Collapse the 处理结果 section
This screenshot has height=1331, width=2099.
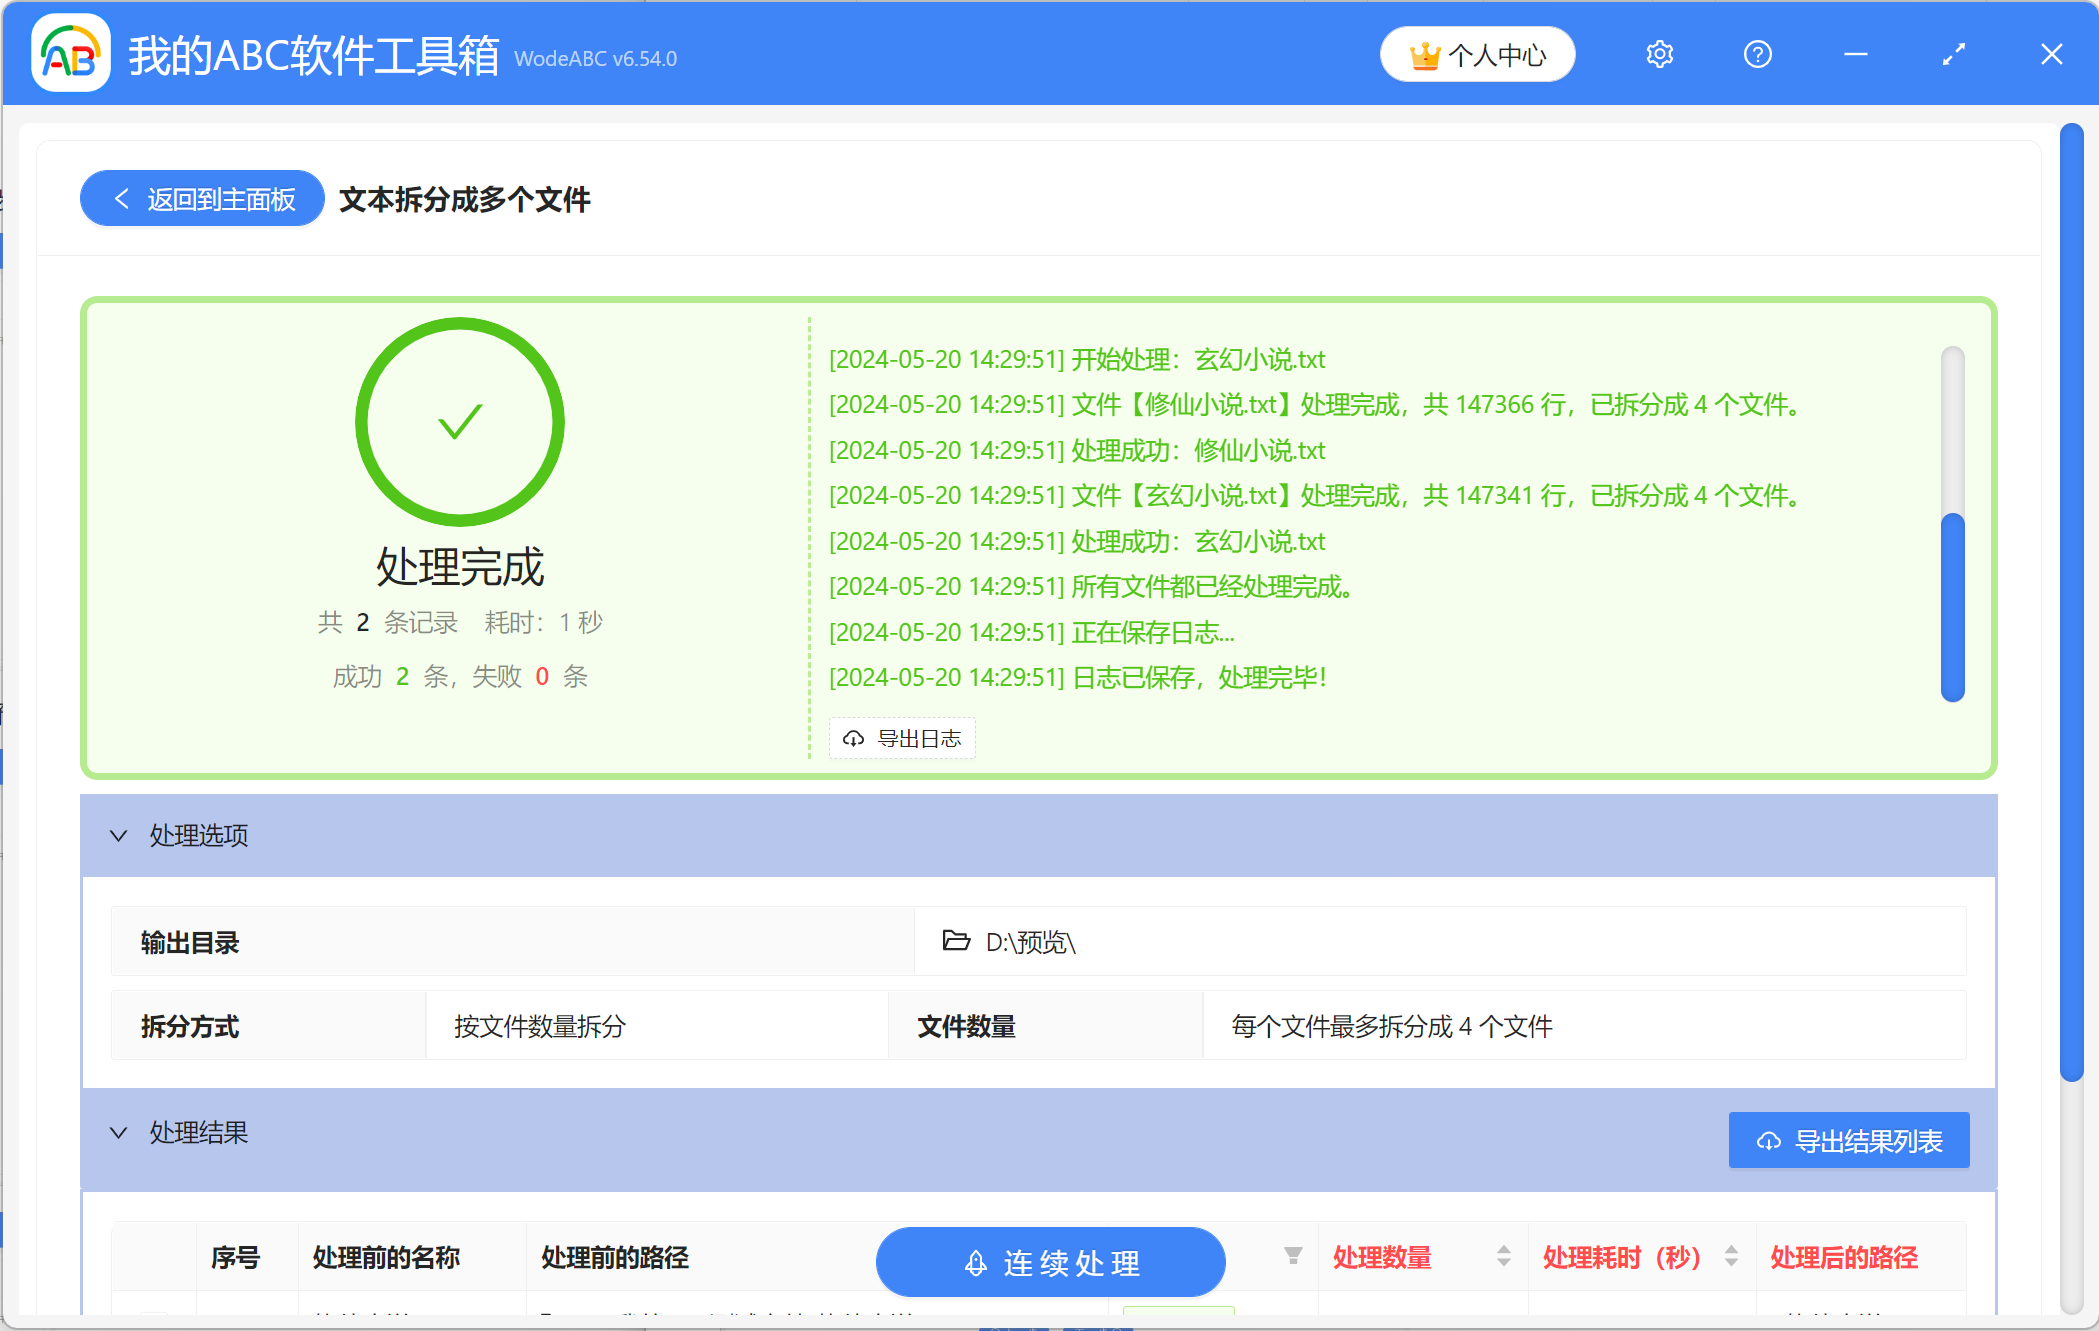click(119, 1132)
